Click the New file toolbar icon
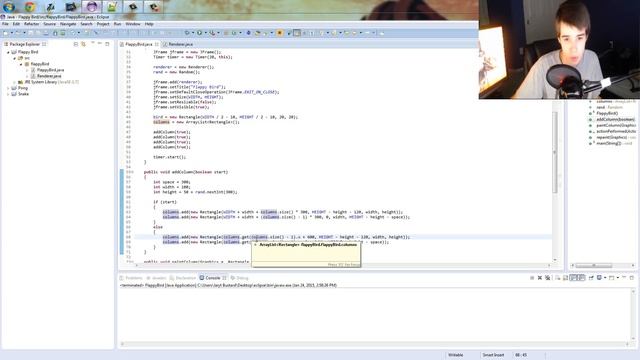Screen dimensions: 640x360 (6, 33)
